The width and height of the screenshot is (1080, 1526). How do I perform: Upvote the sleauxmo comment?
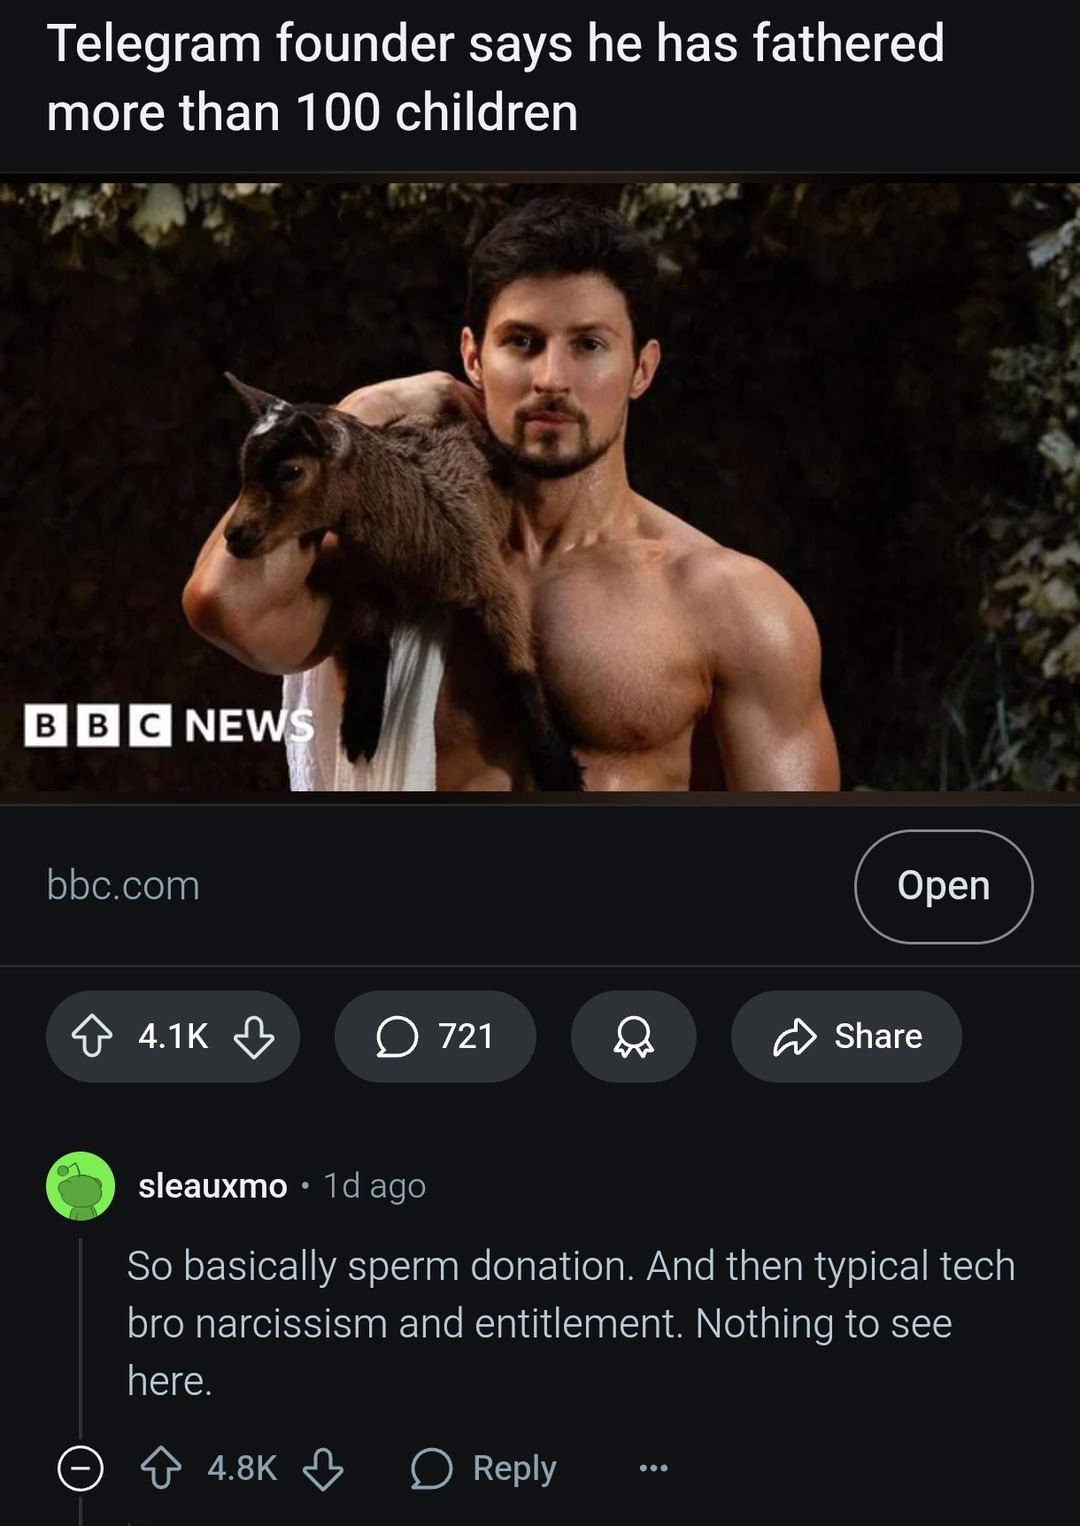161,1469
